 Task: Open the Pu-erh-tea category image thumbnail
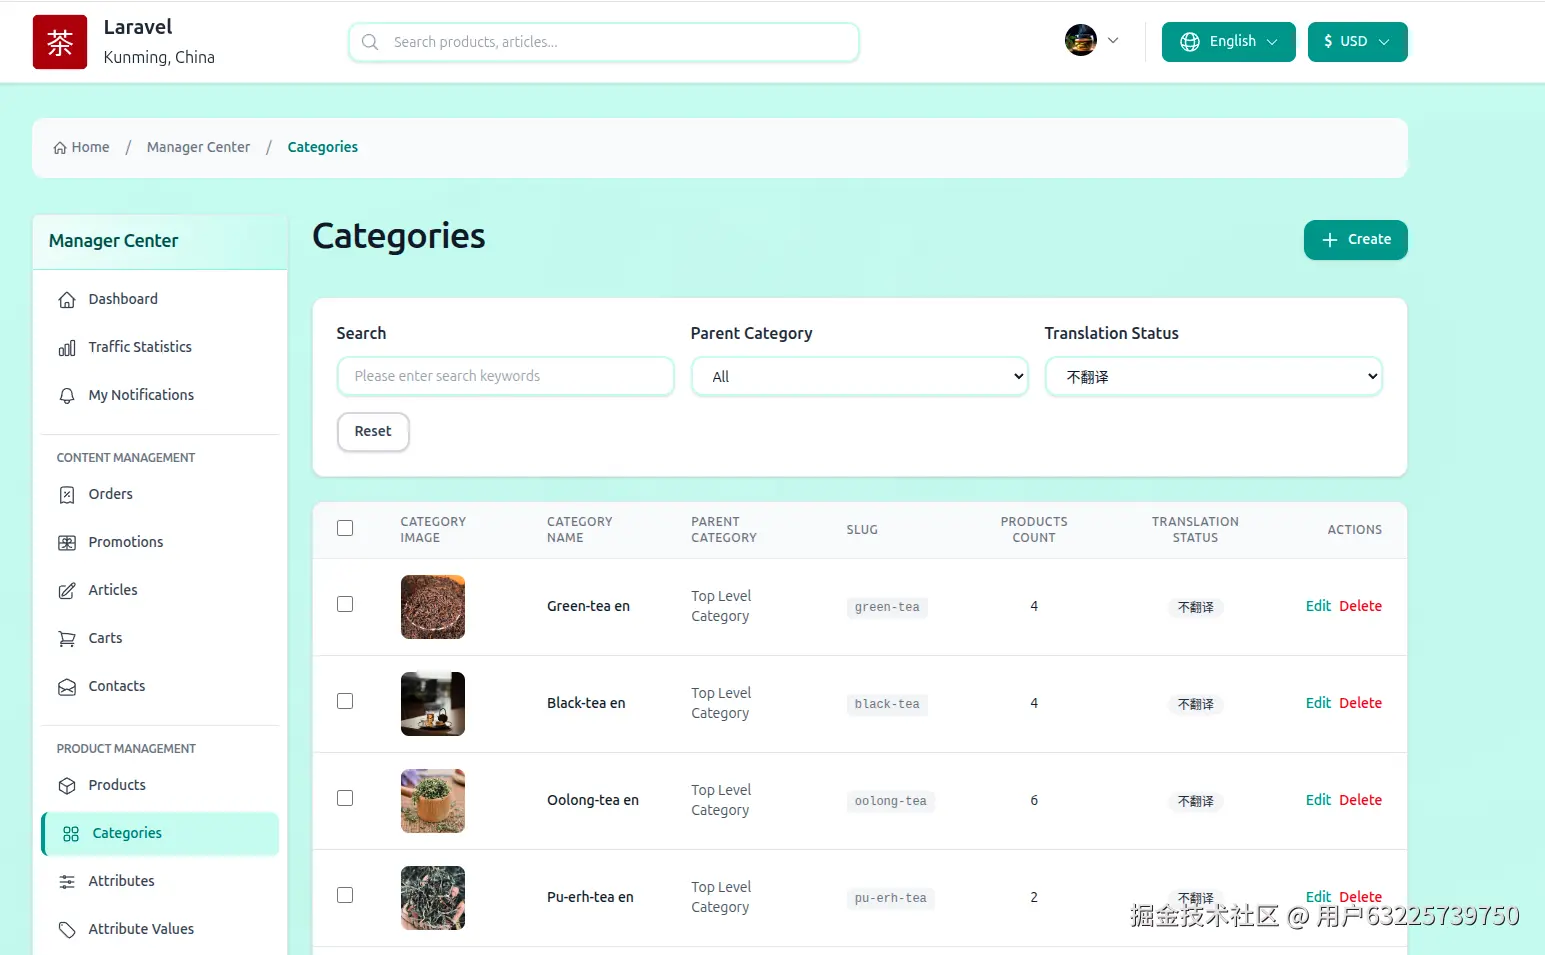click(x=433, y=898)
